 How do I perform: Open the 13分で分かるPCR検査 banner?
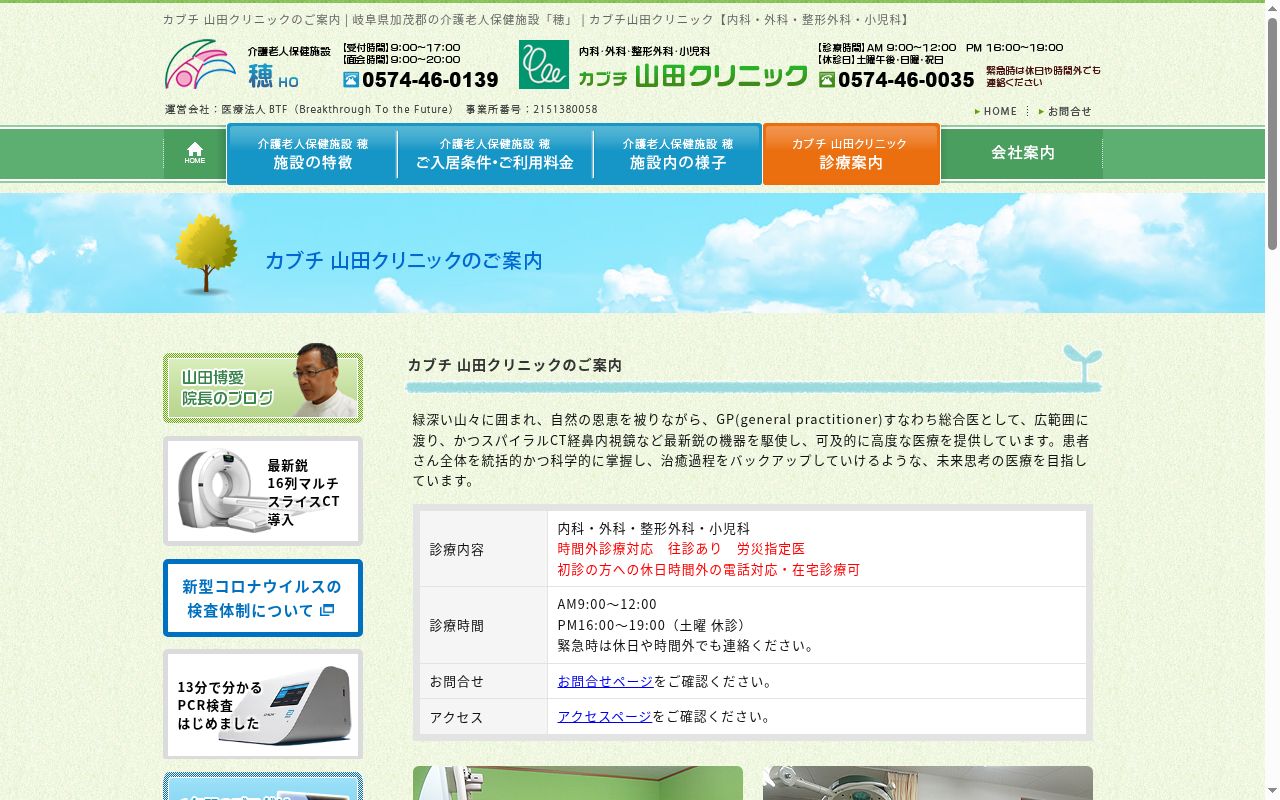point(263,705)
